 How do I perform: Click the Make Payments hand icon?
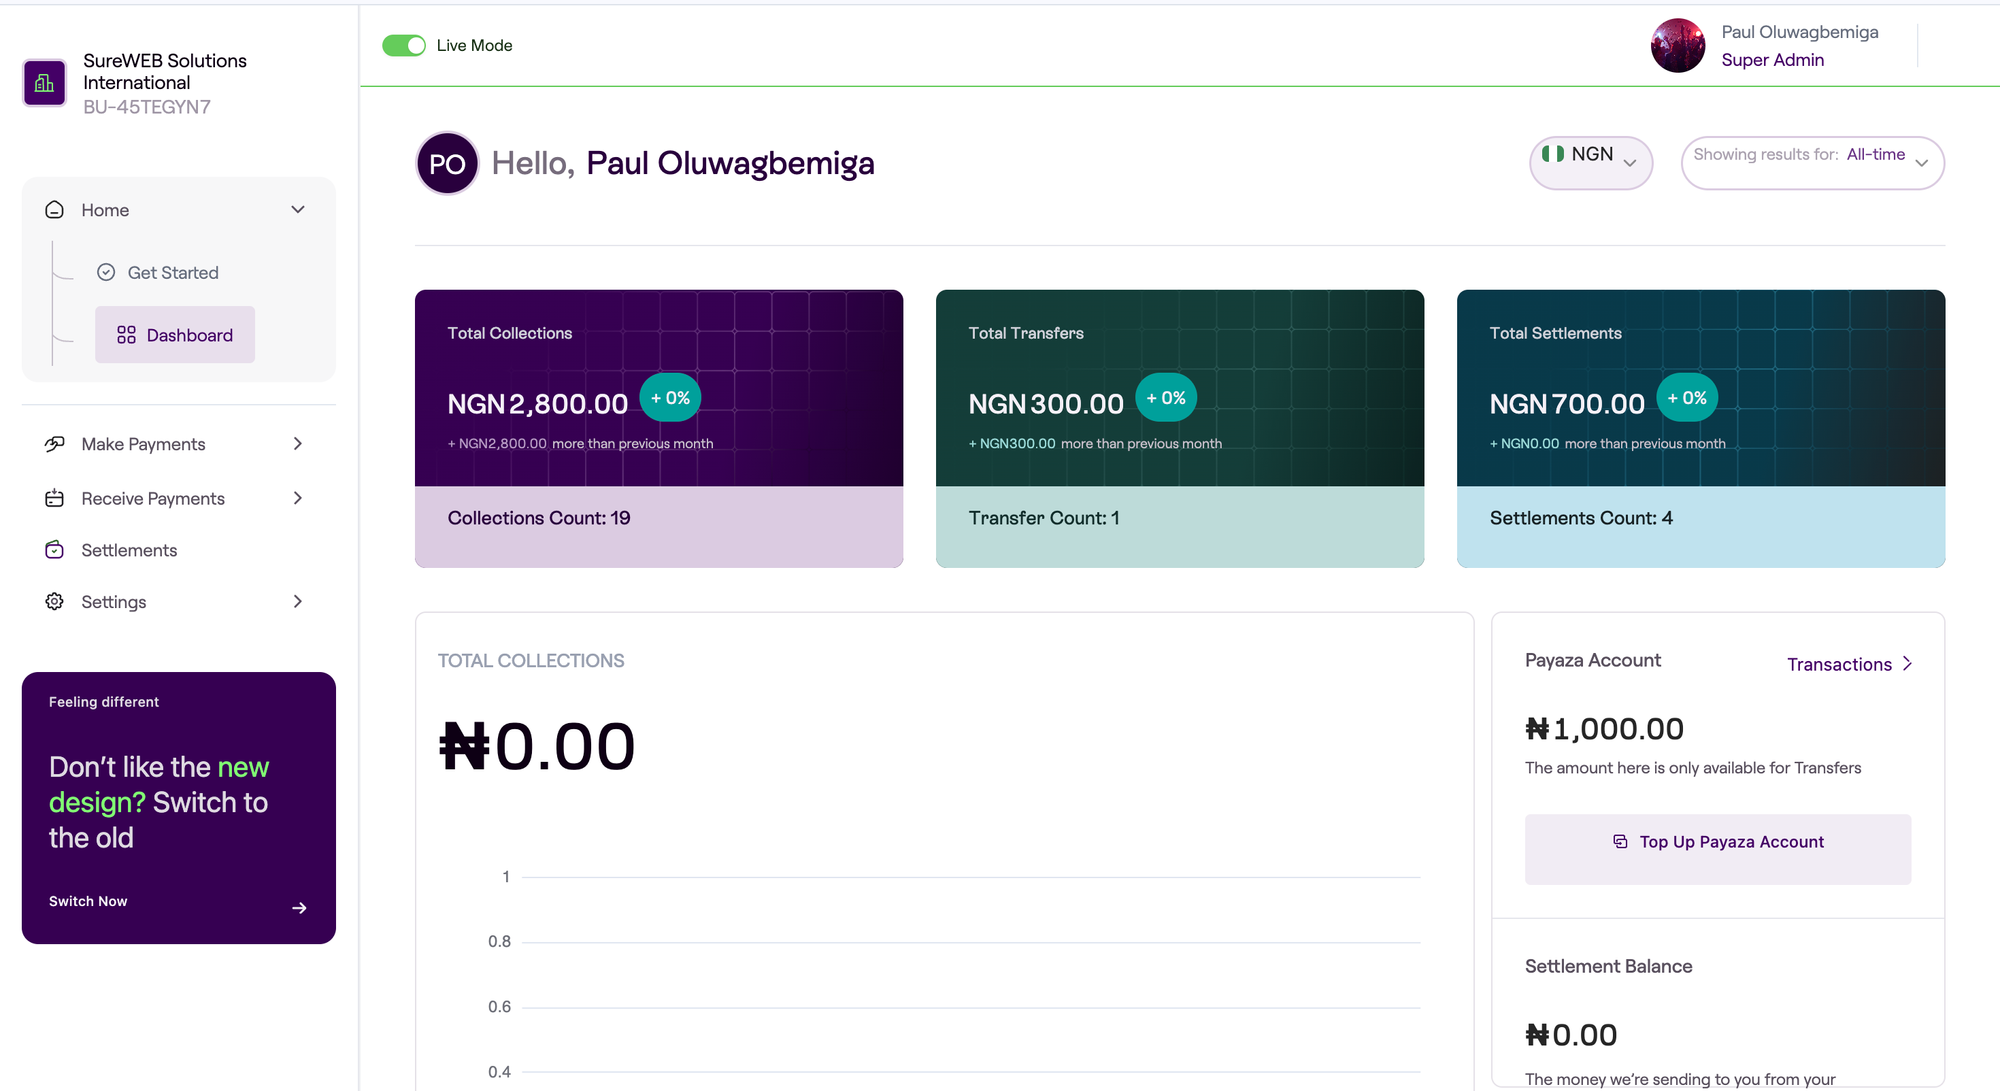[x=55, y=444]
